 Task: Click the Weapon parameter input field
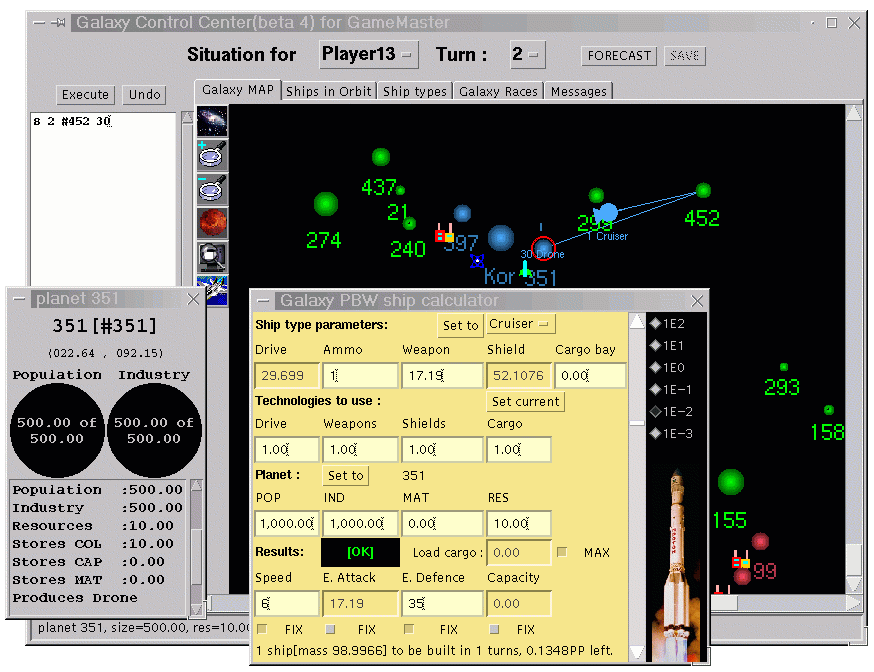coord(441,376)
